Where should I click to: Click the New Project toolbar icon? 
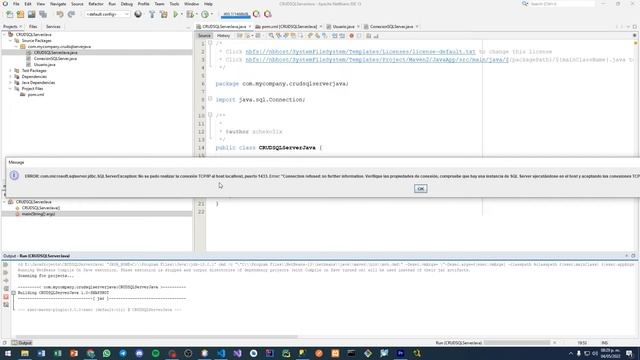[20, 14]
